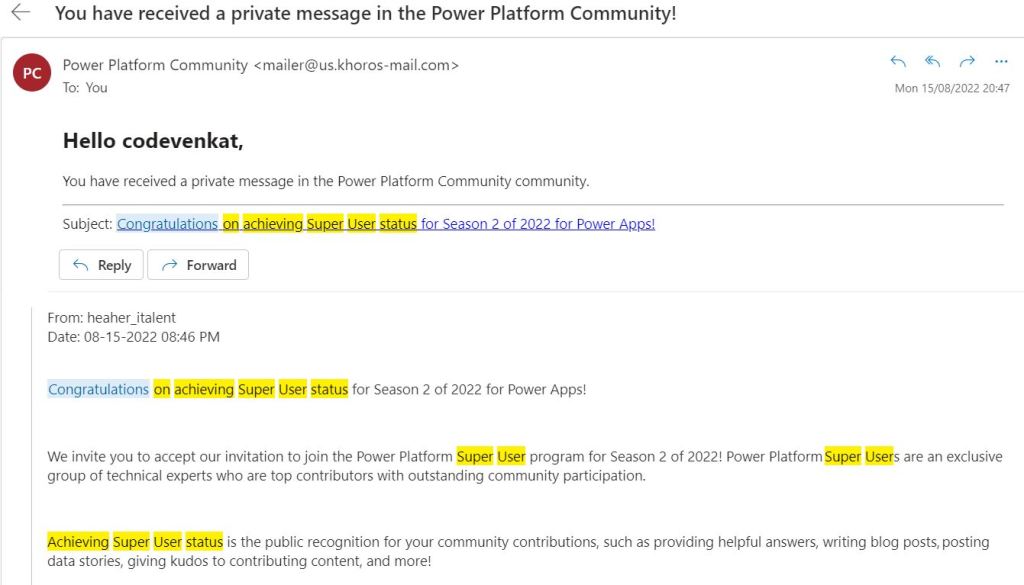Open the Congratulations Super User subject link

click(385, 224)
